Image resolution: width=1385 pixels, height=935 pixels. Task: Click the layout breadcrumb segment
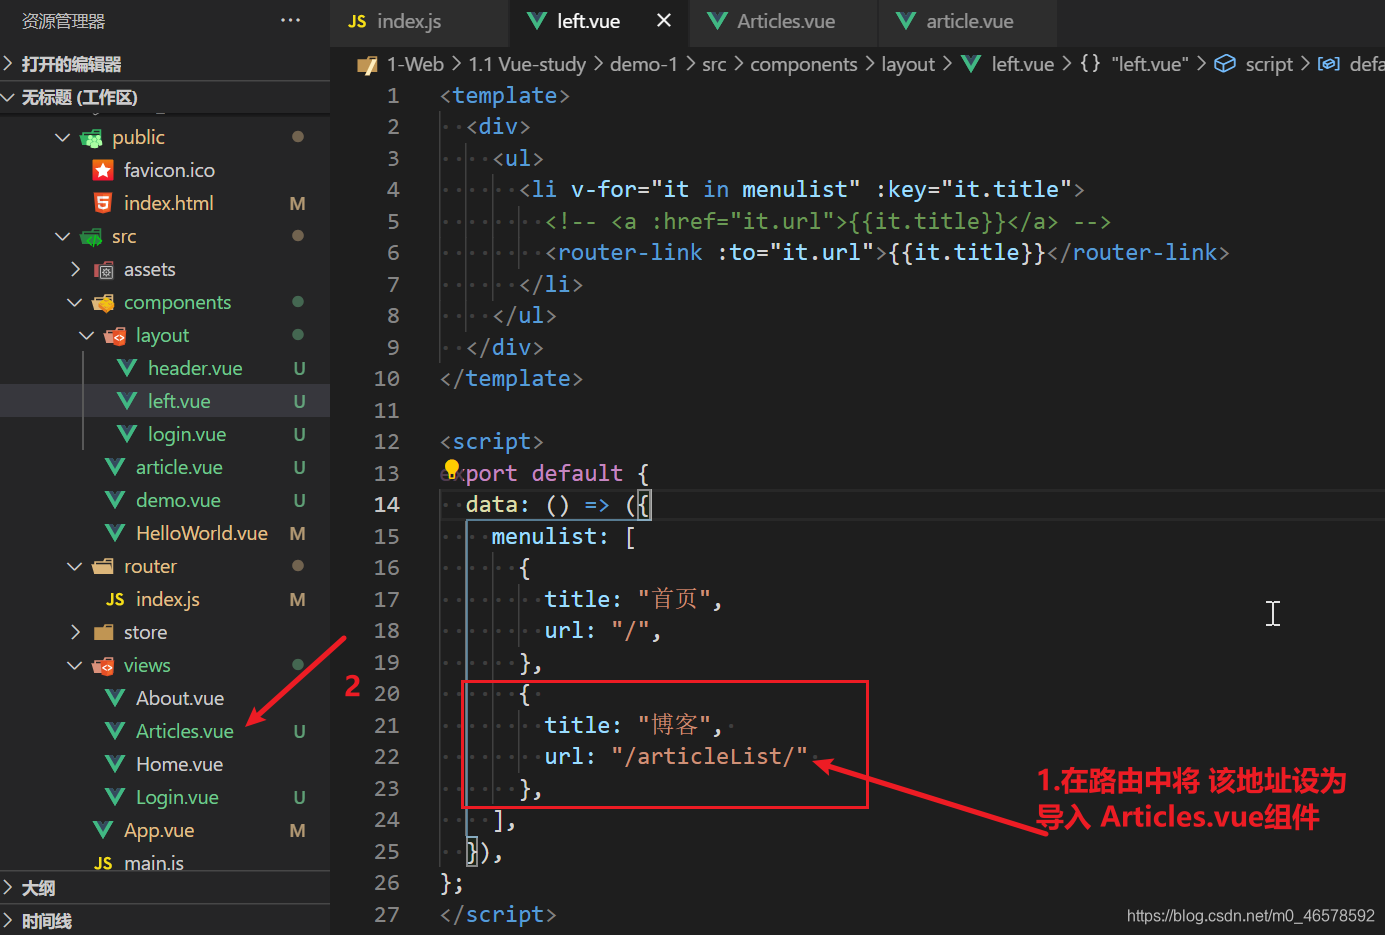click(x=908, y=64)
